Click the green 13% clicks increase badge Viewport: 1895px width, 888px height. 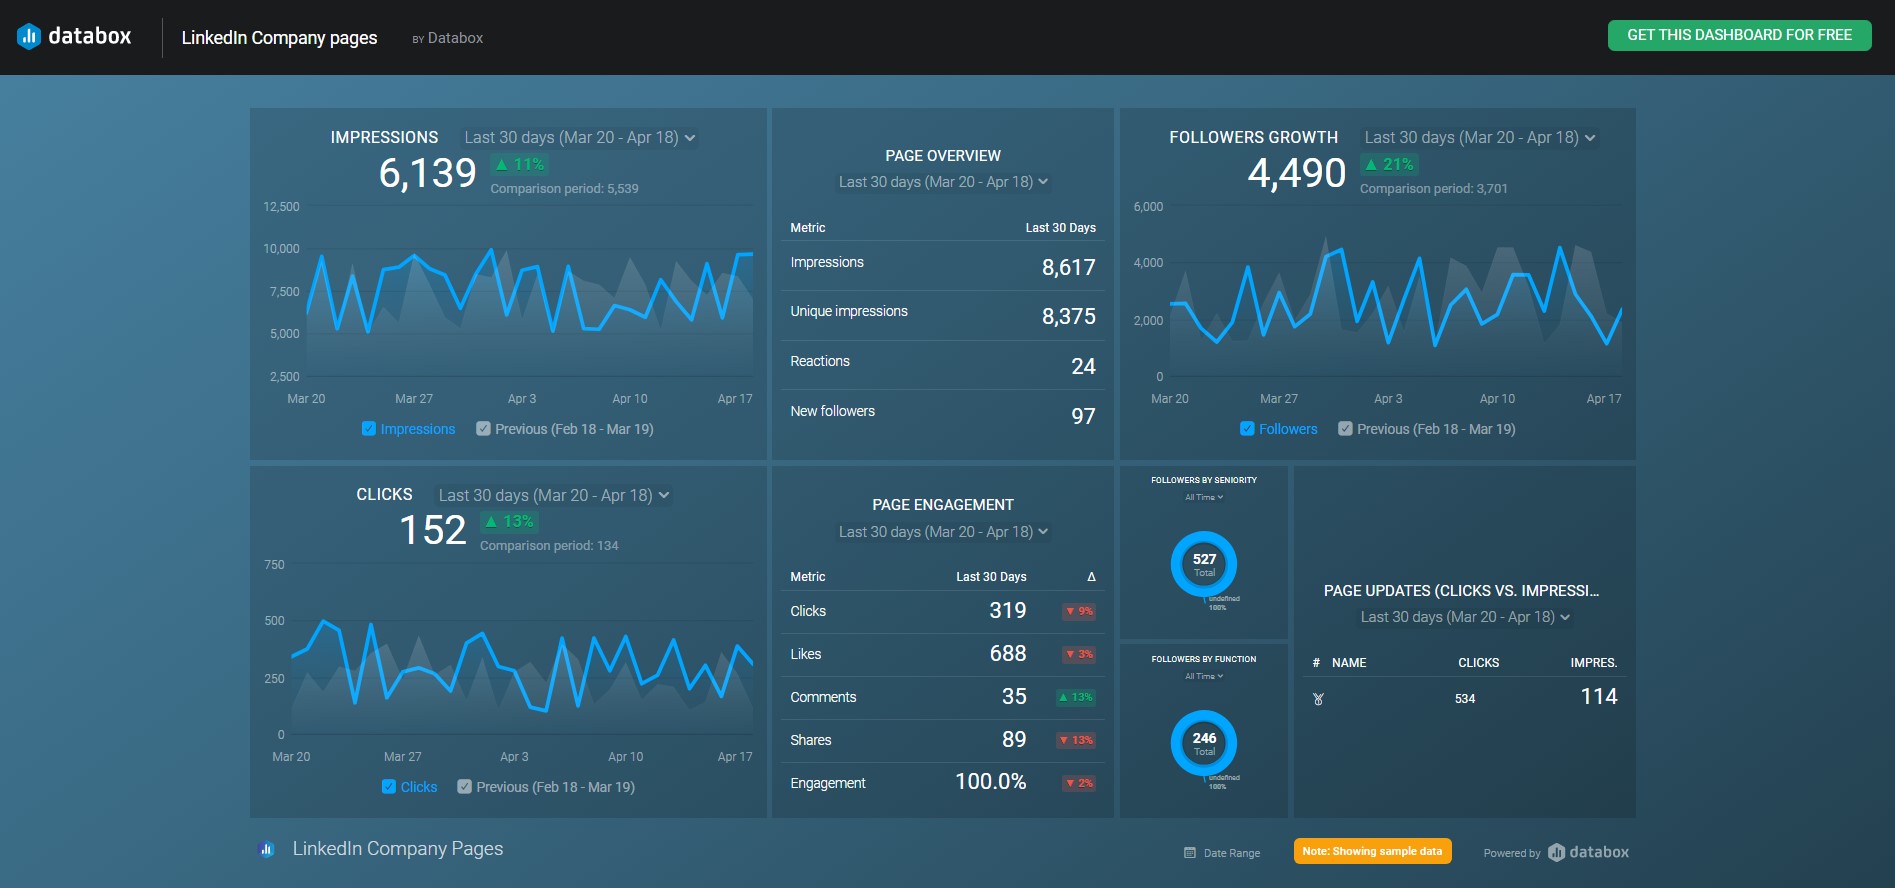tap(510, 521)
